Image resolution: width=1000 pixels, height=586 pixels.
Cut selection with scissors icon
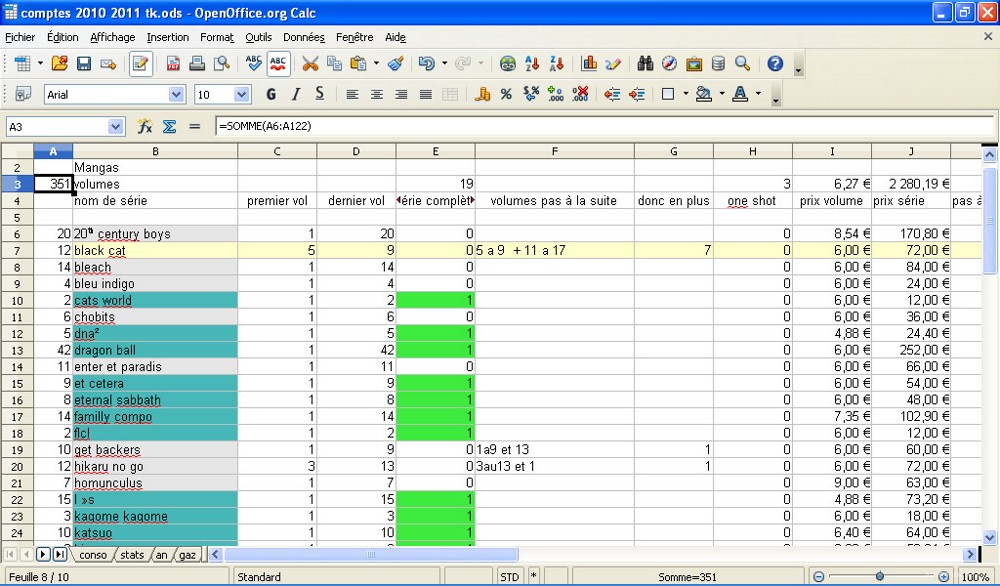click(x=310, y=64)
